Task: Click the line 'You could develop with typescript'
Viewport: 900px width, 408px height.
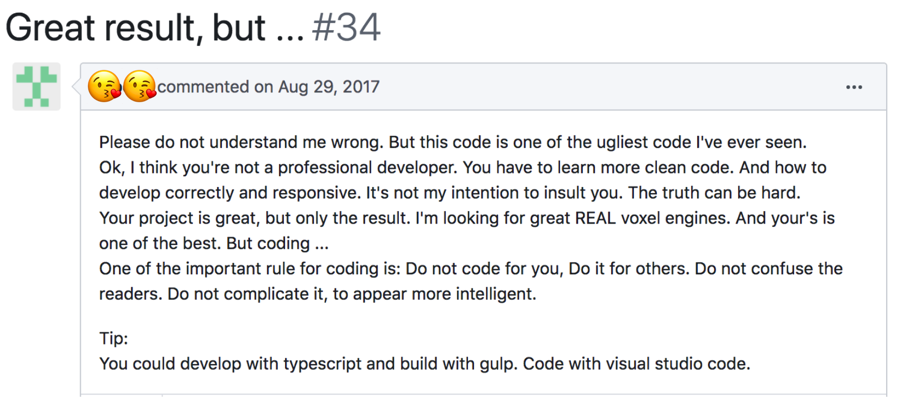Action: tap(424, 364)
